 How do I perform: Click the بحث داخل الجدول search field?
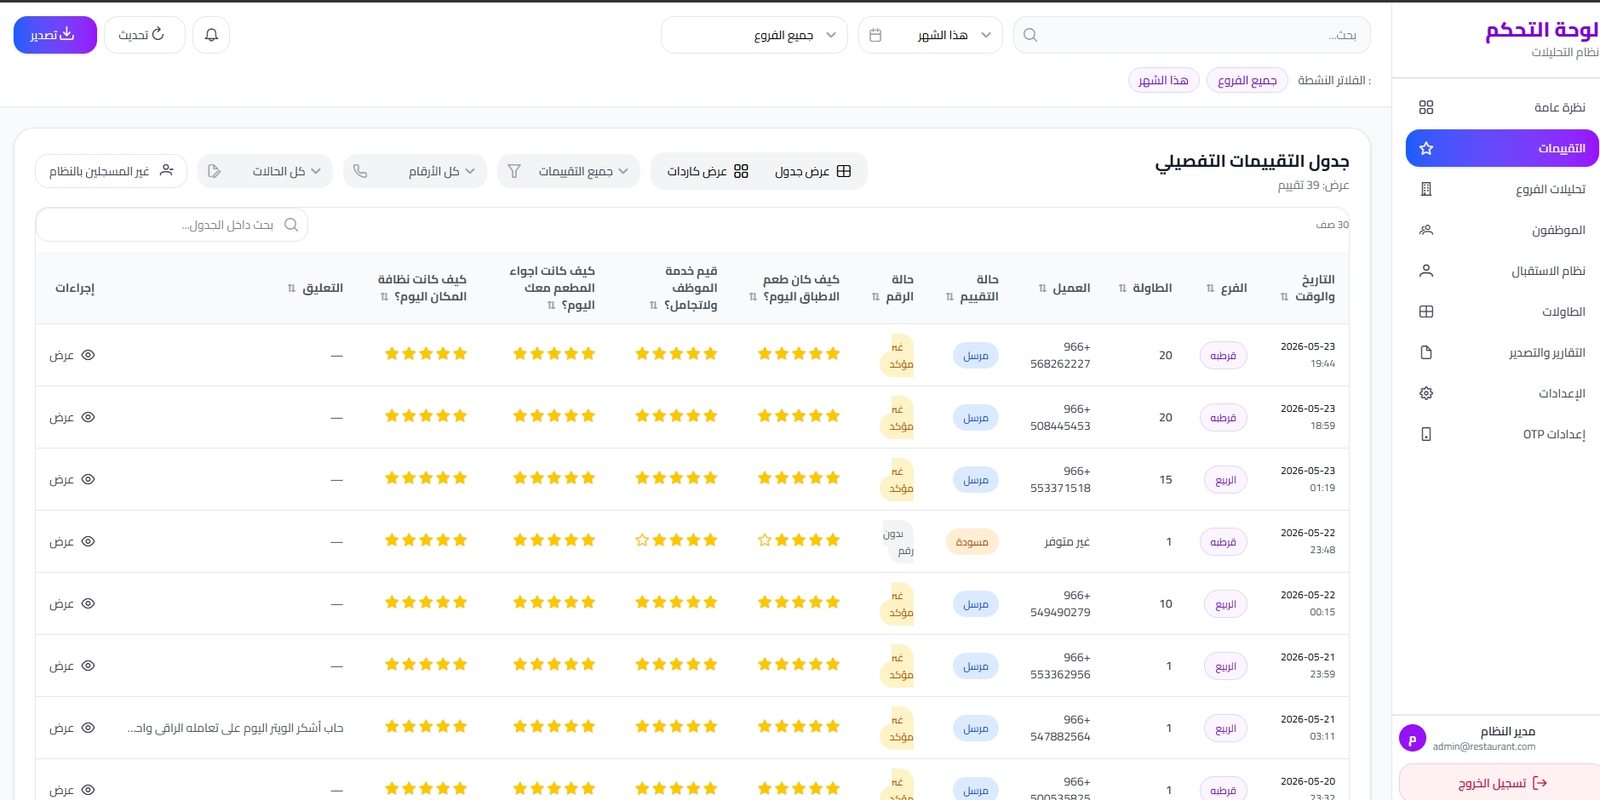click(172, 225)
